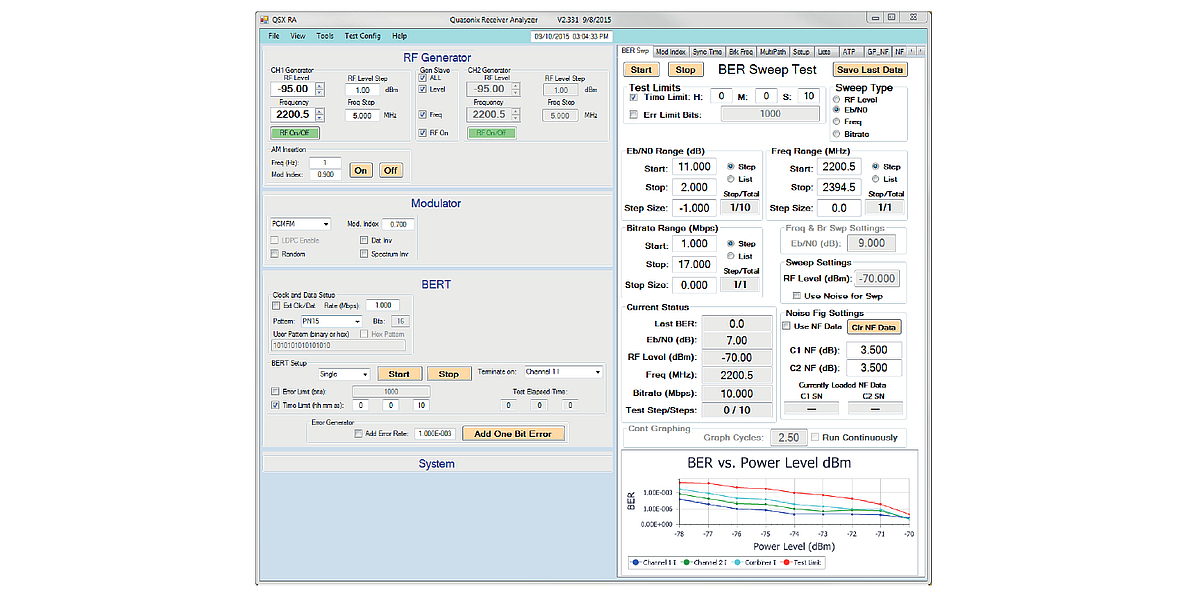
Task: Select Freq sweep type
Action: [837, 122]
